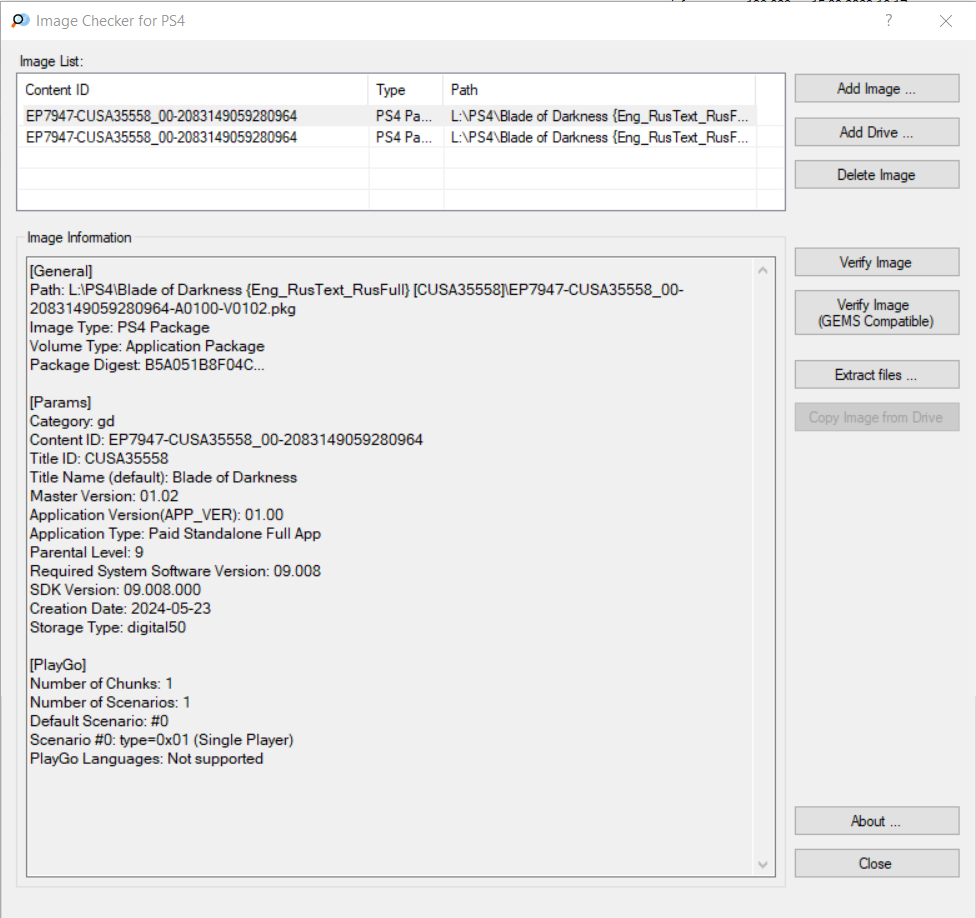Click the Application Version(APP_VER) line

click(x=157, y=515)
